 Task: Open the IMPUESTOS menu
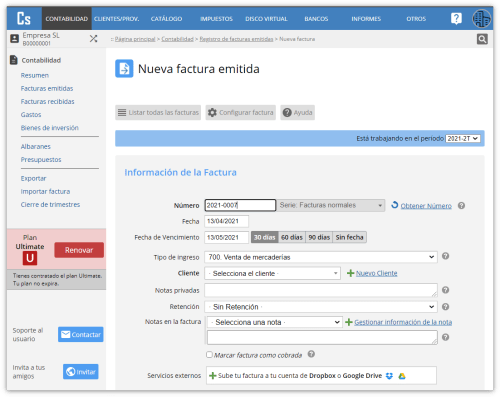(x=216, y=19)
